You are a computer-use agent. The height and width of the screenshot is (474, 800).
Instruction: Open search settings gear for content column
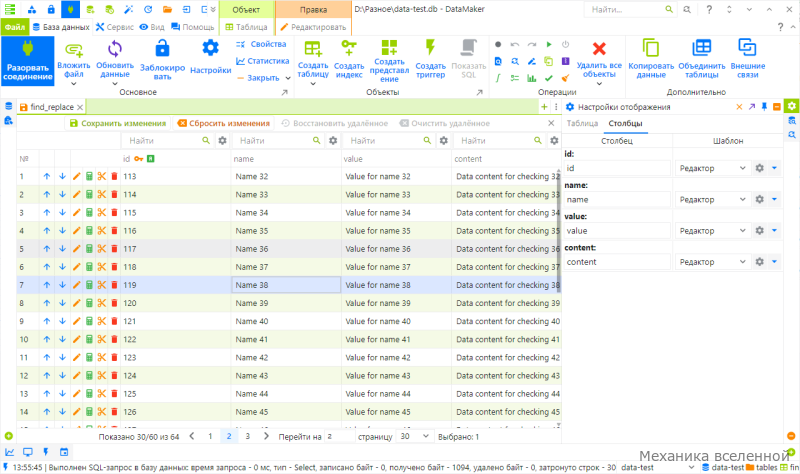[x=555, y=140]
